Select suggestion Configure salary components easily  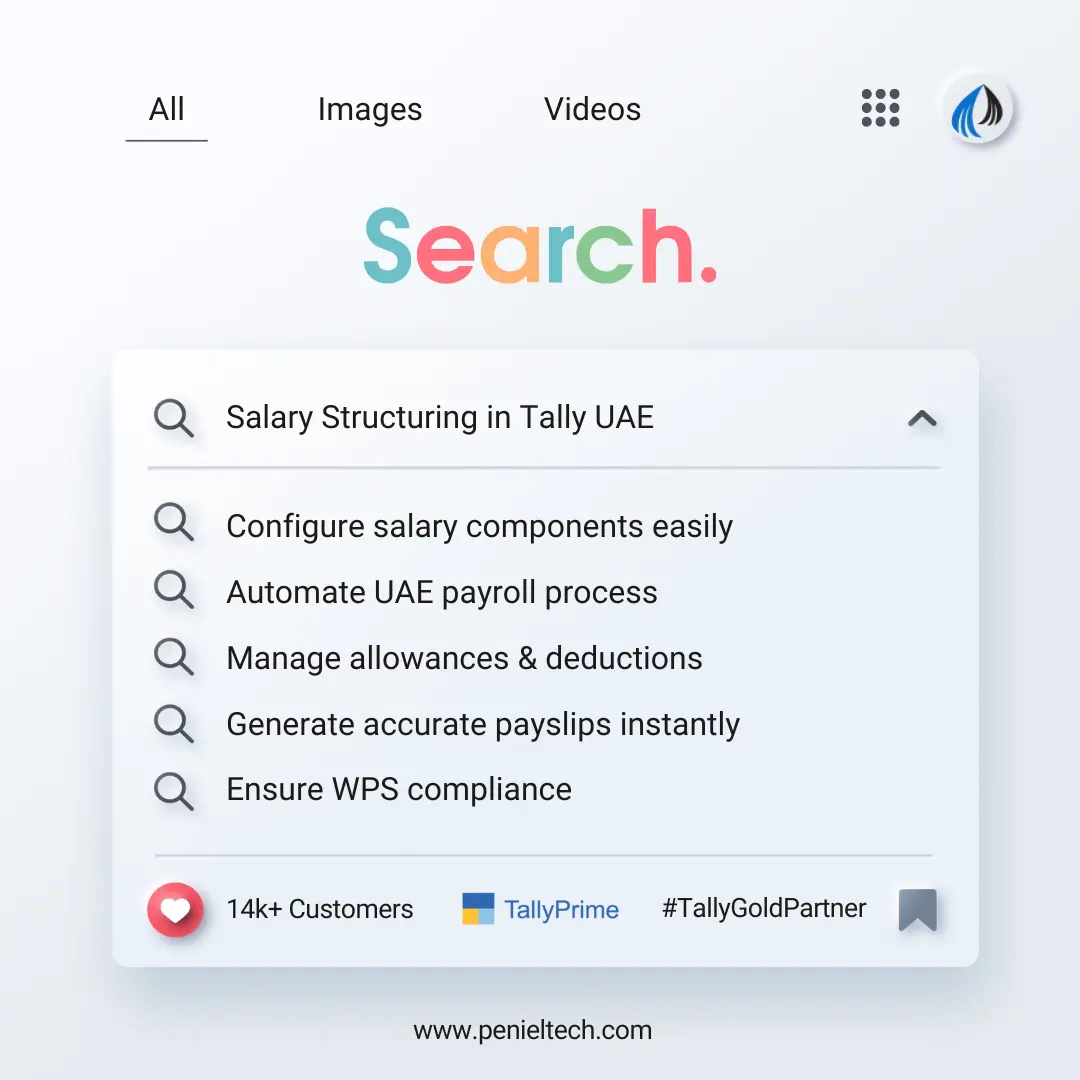480,526
